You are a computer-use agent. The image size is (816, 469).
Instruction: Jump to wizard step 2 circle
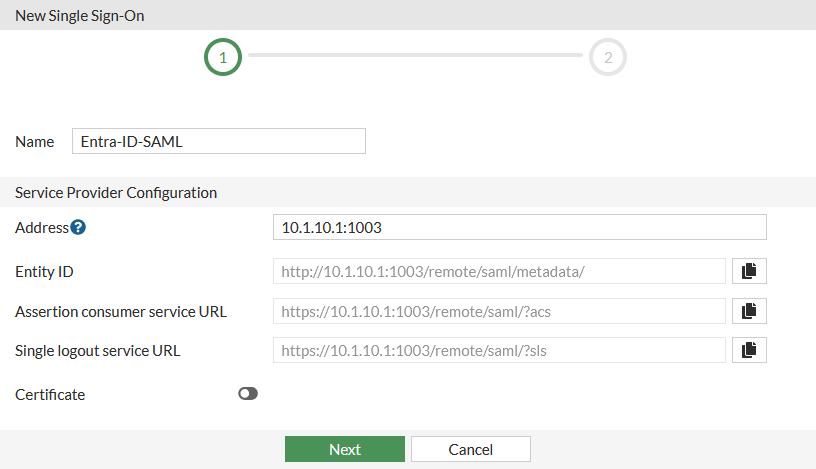pos(608,58)
